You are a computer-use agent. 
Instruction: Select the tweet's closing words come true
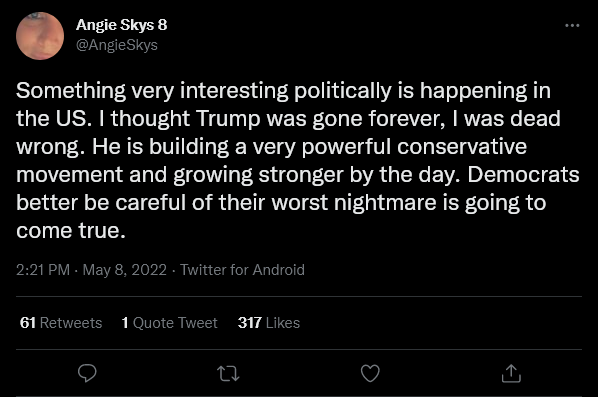(x=71, y=231)
